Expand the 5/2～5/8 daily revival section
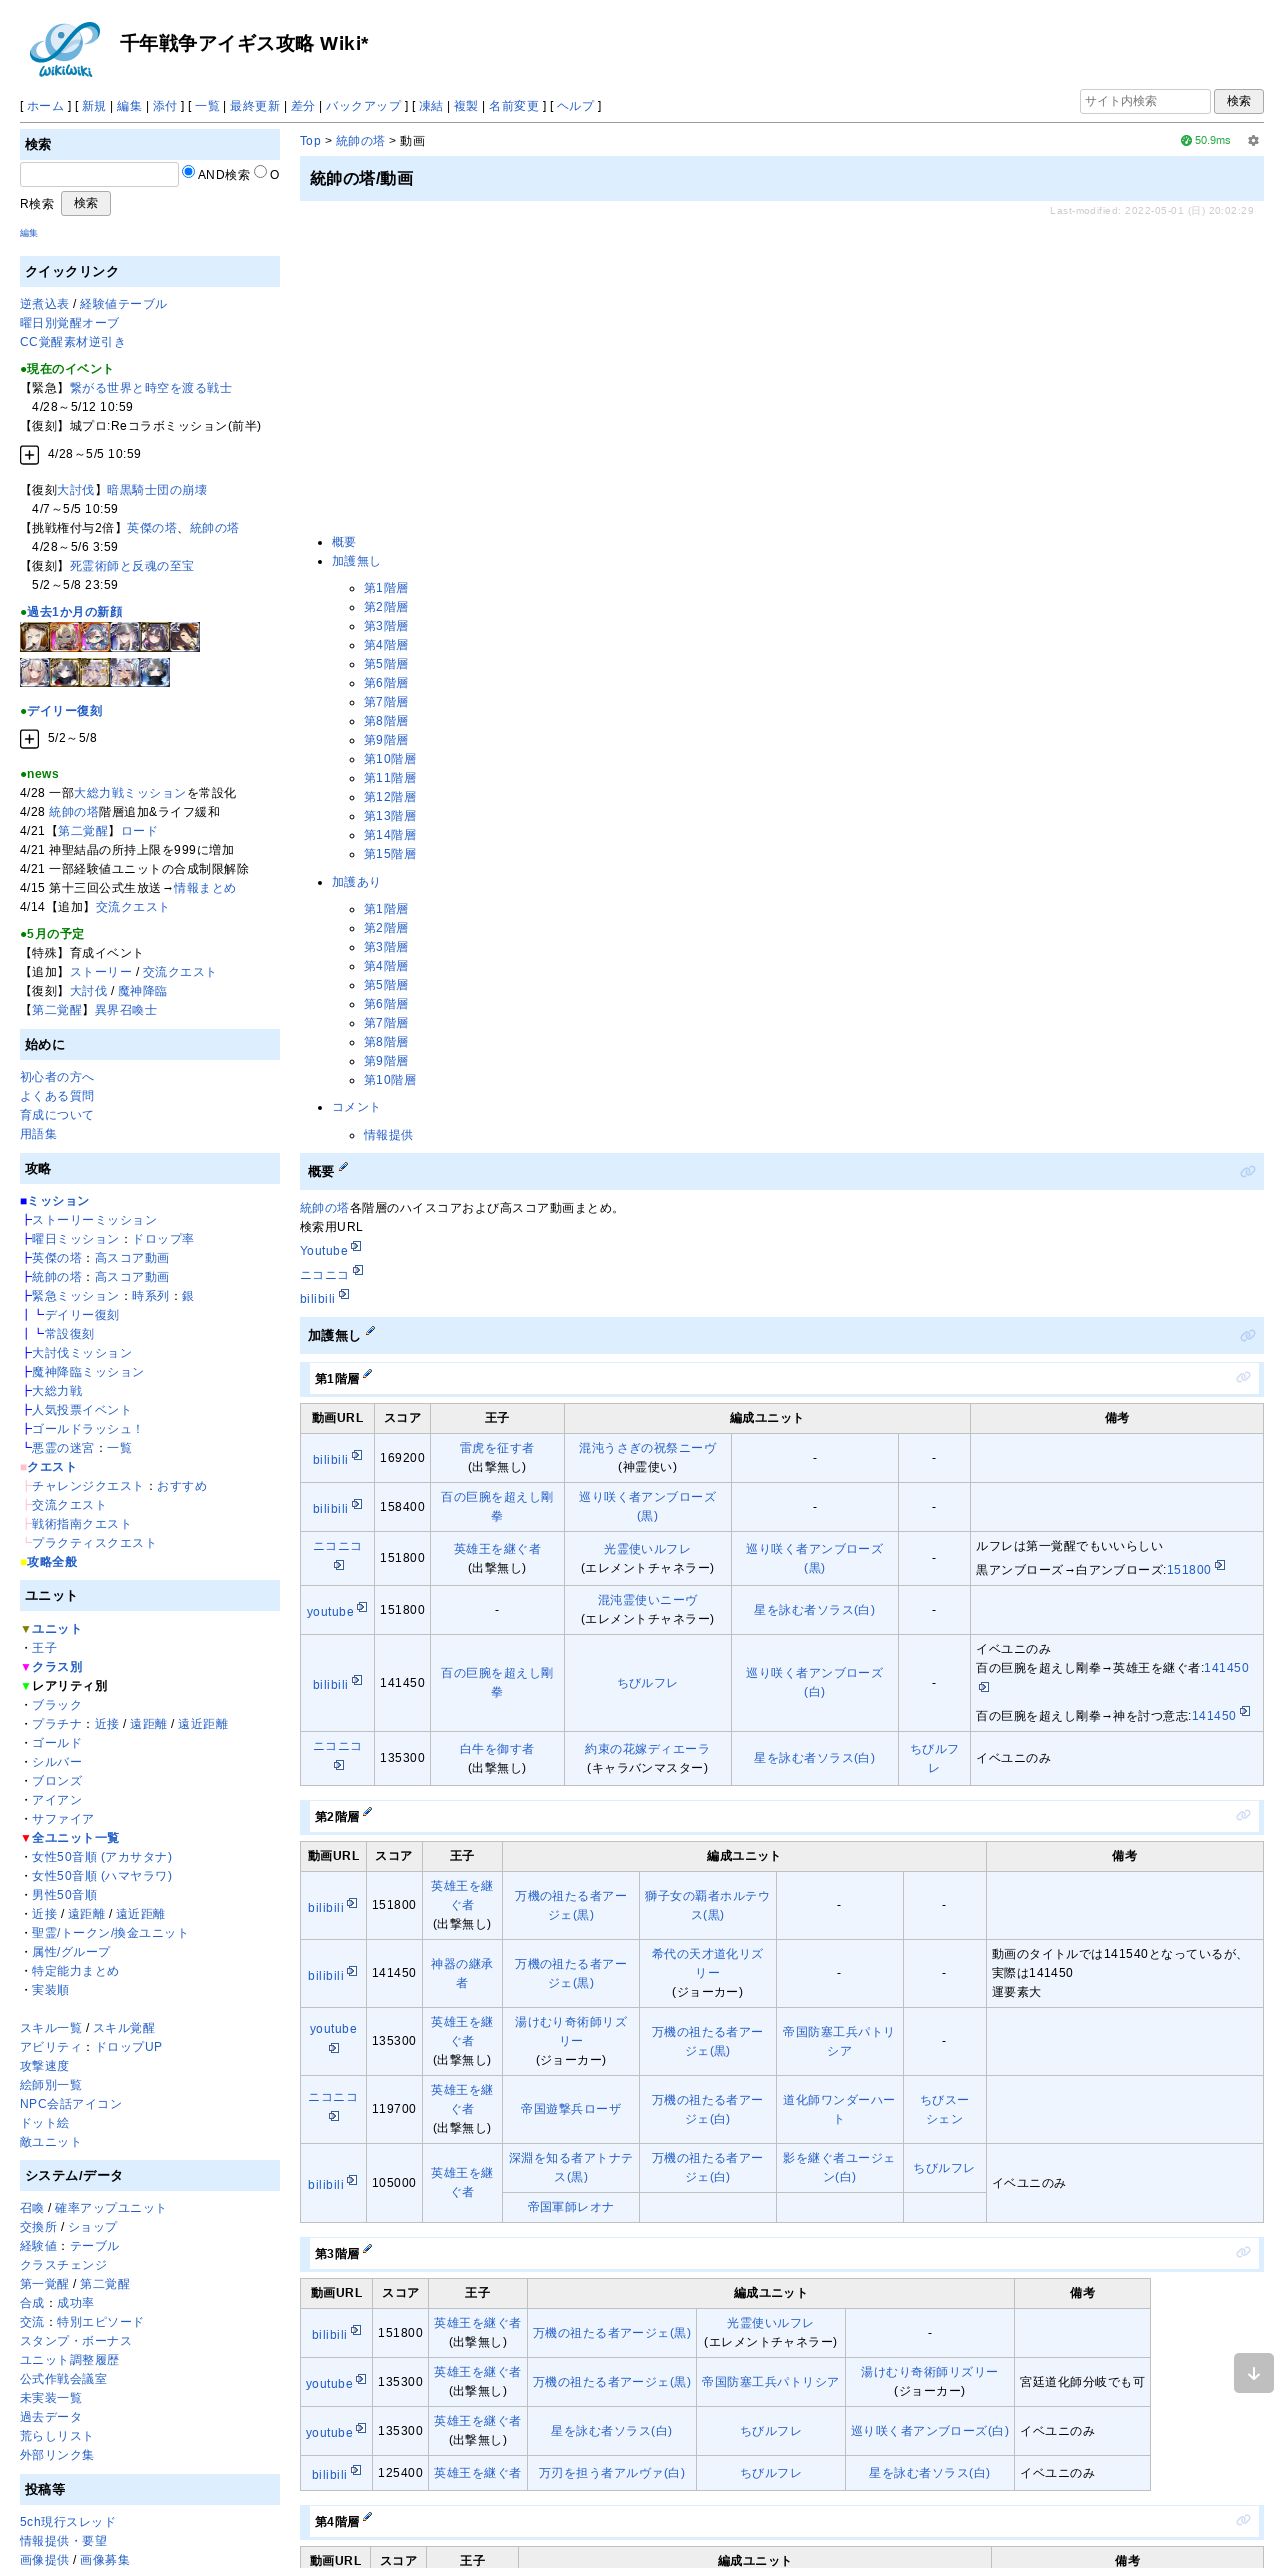Image resolution: width=1284 pixels, height=2568 pixels. [x=30, y=739]
